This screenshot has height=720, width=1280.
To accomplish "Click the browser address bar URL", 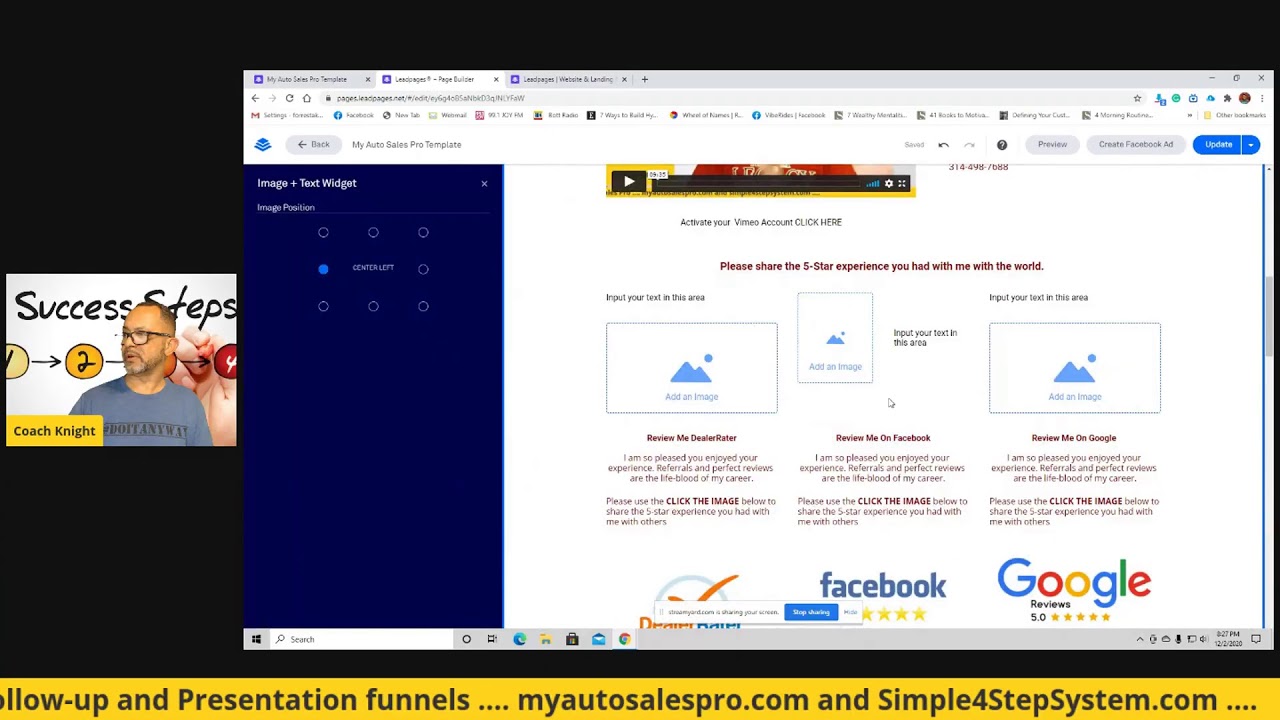I will 430,98.
